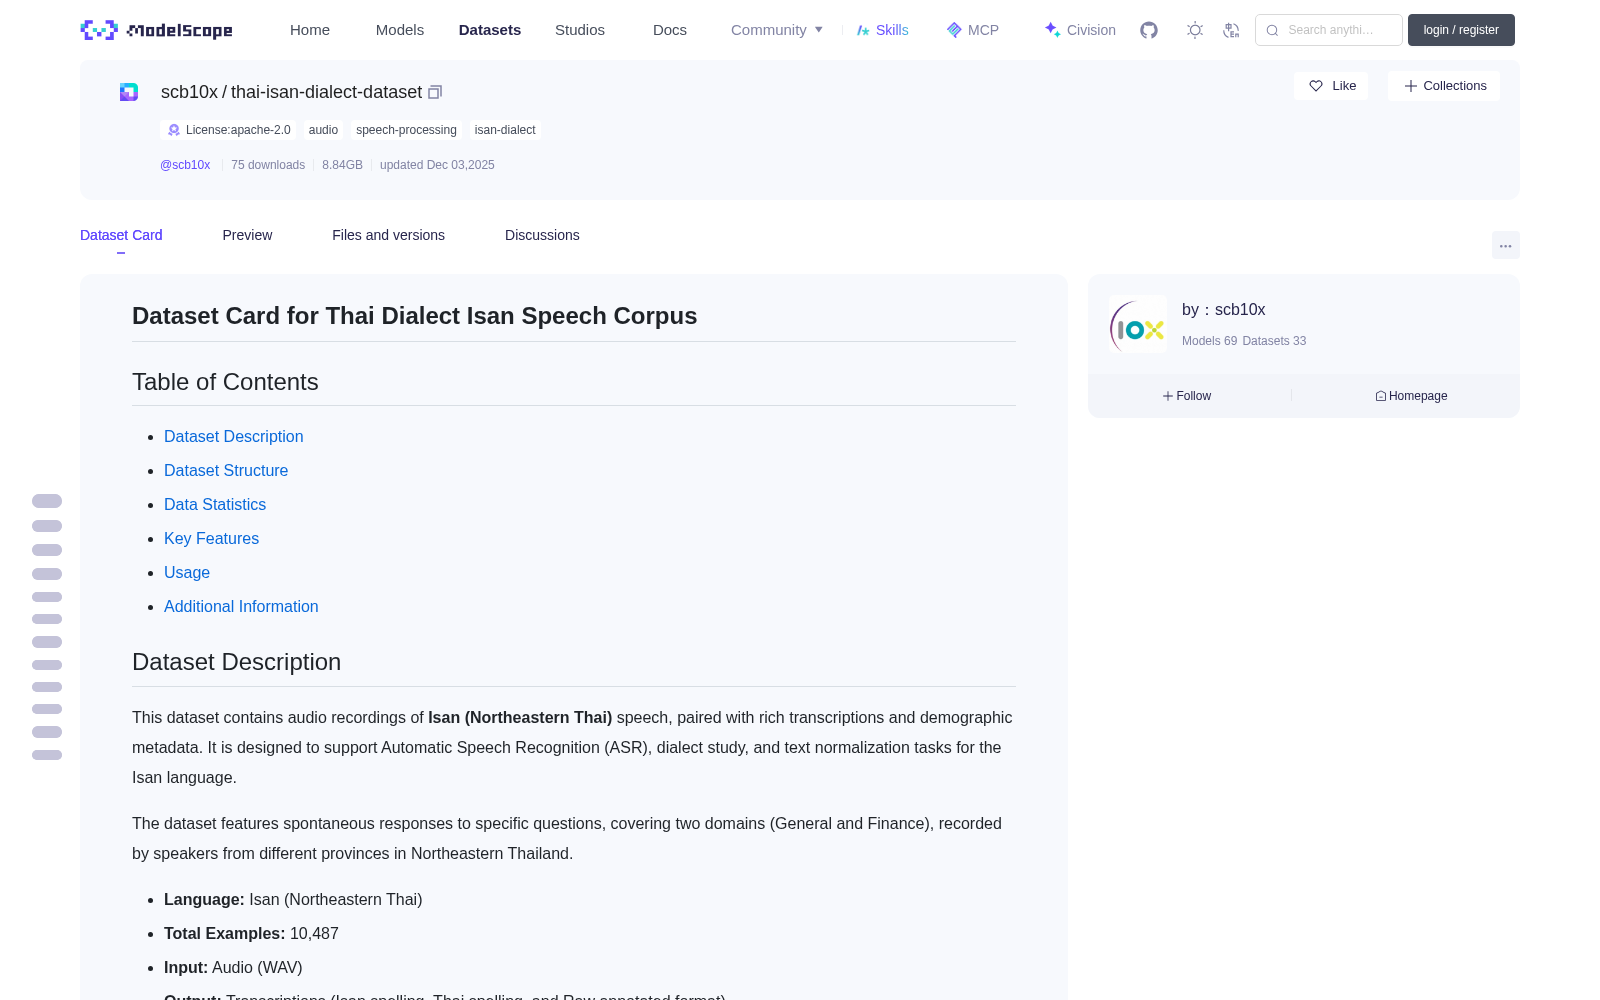This screenshot has width=1600, height=1000.
Task: Click 'updated Dec 03,2025' text
Action: click(437, 165)
